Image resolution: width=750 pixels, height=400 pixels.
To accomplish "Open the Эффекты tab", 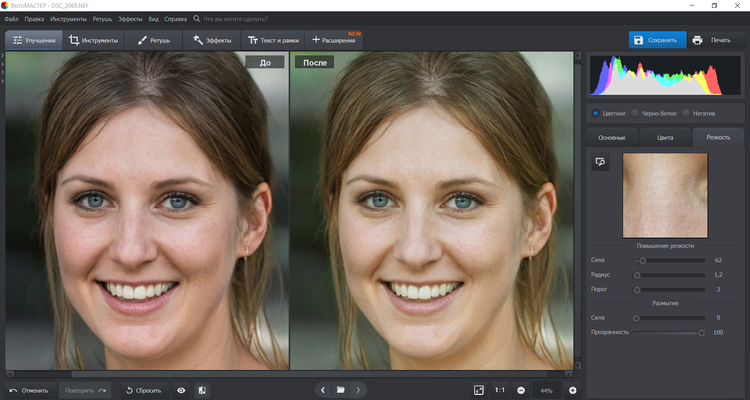I will click(x=212, y=40).
